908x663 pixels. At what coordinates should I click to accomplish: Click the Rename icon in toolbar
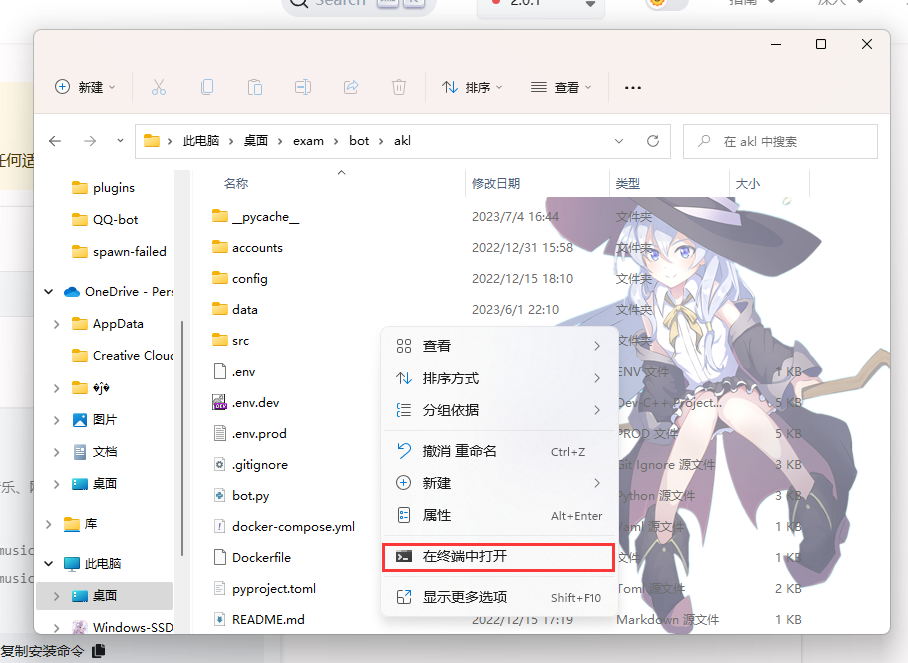[303, 87]
